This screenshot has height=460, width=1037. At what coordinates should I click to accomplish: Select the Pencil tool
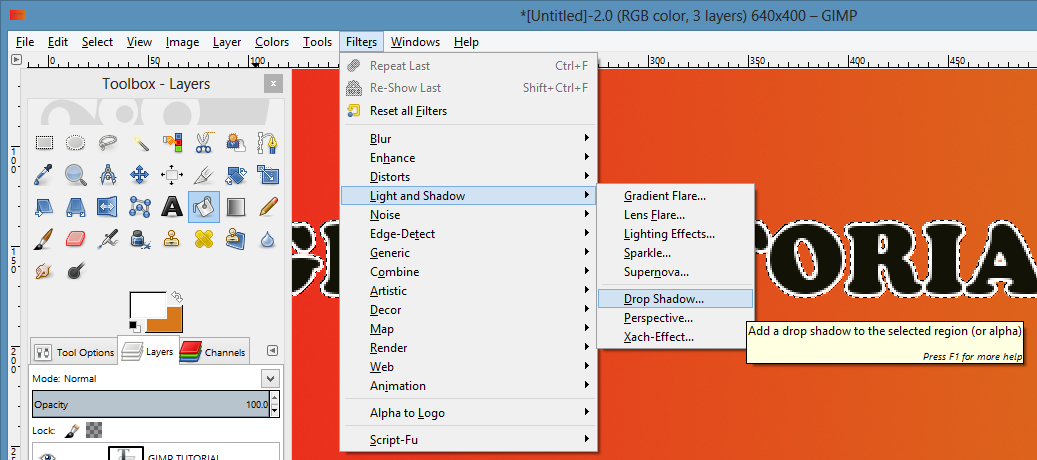[268, 207]
